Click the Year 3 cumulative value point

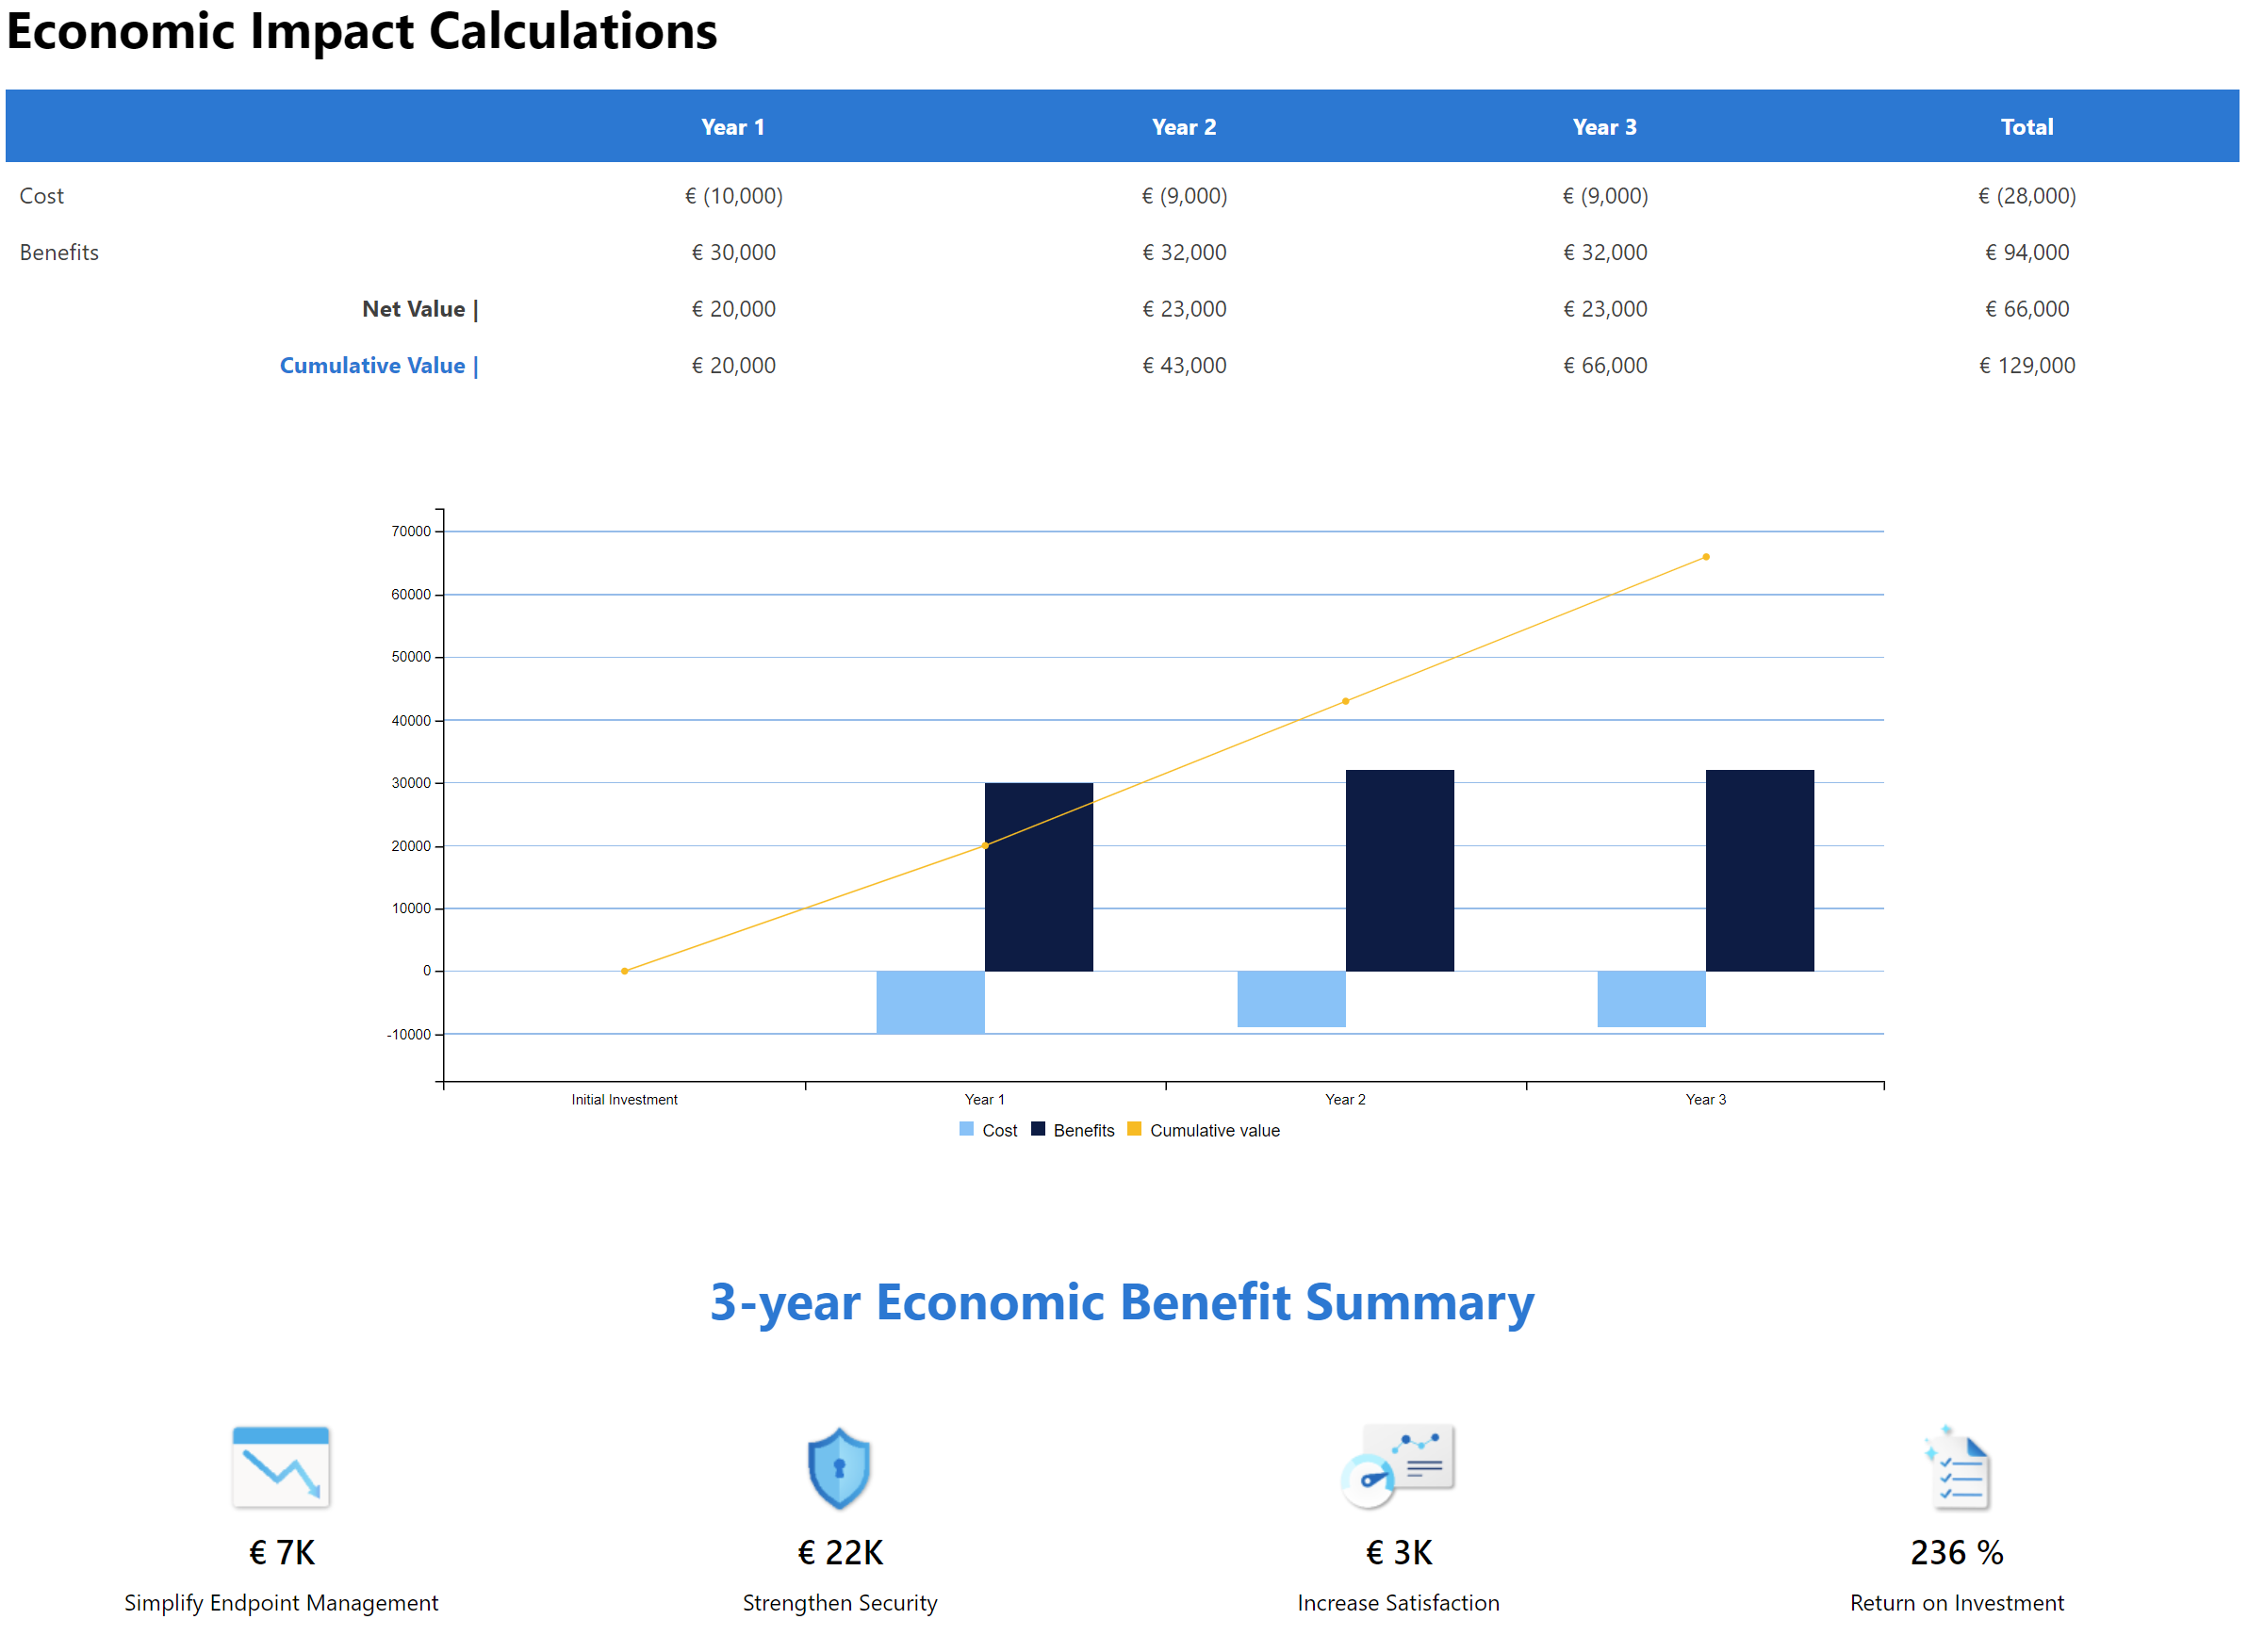pyautogui.click(x=1706, y=557)
